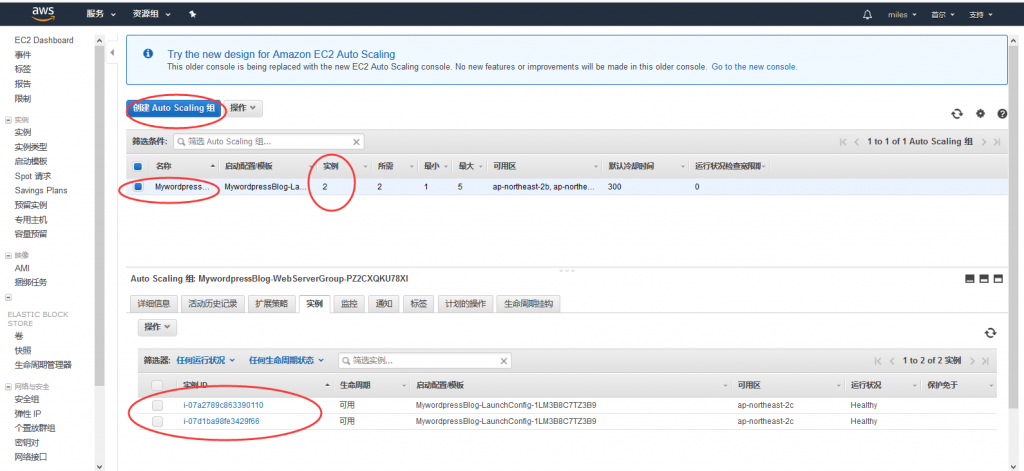The width and height of the screenshot is (1024, 471).
Task: Clear the Auto Scaling group filter text
Action: pyautogui.click(x=356, y=142)
